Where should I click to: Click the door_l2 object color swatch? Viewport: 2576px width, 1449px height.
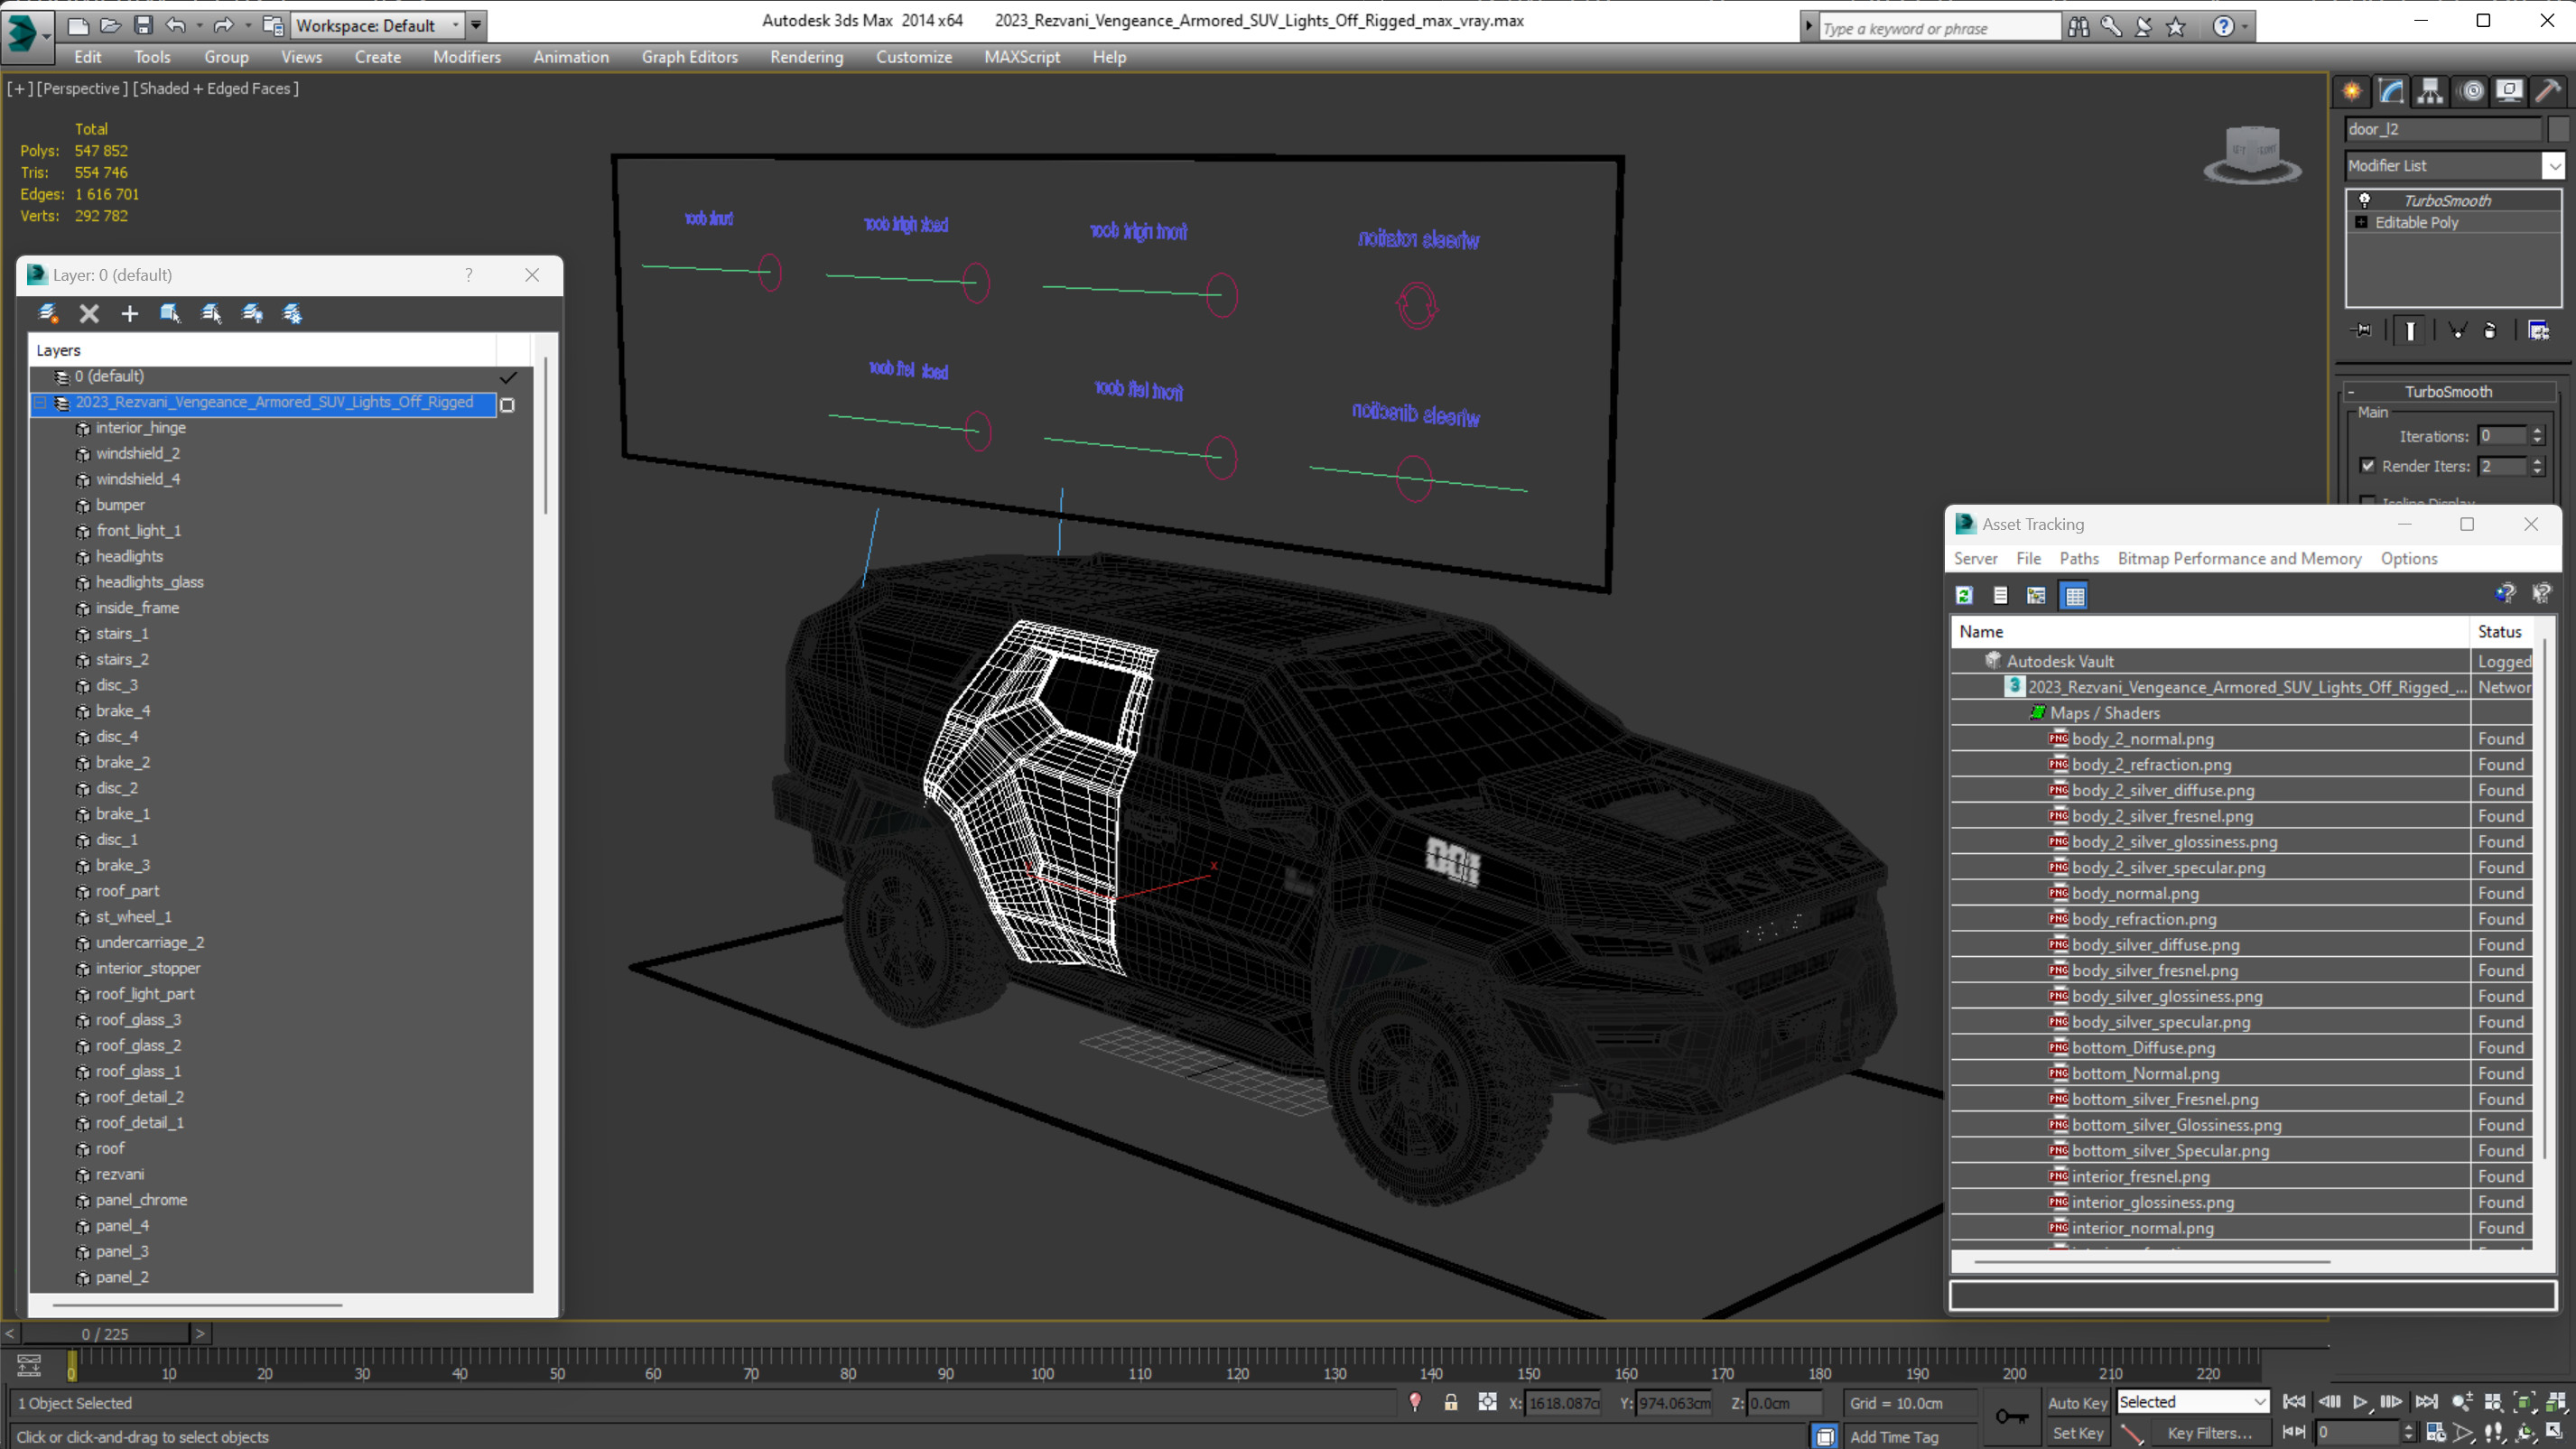[x=2557, y=129]
